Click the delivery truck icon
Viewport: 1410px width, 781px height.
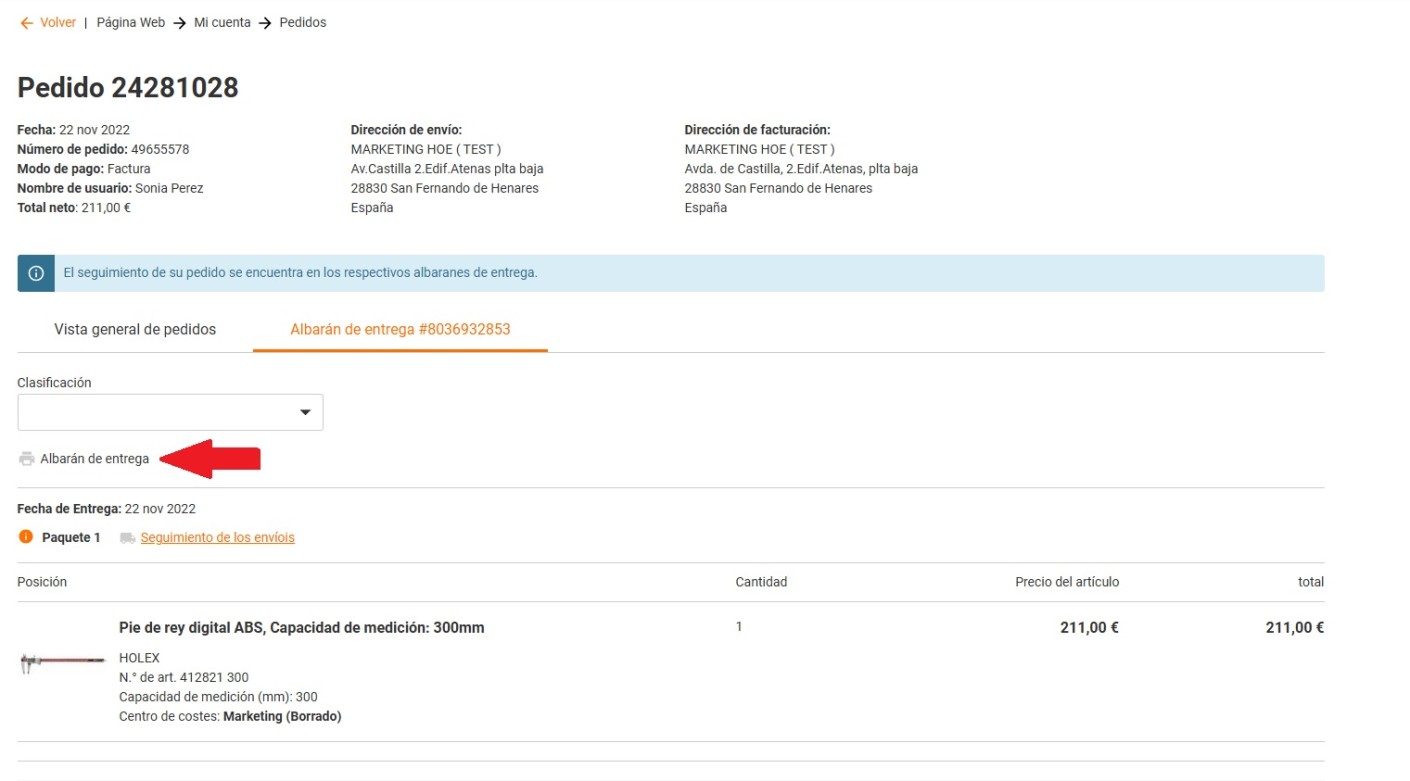(127, 538)
